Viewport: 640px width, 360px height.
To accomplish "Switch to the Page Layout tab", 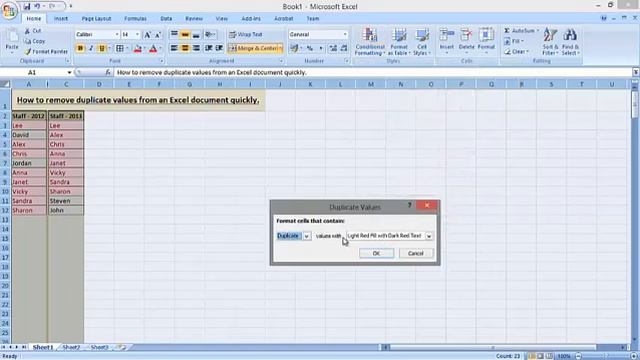I will click(96, 18).
